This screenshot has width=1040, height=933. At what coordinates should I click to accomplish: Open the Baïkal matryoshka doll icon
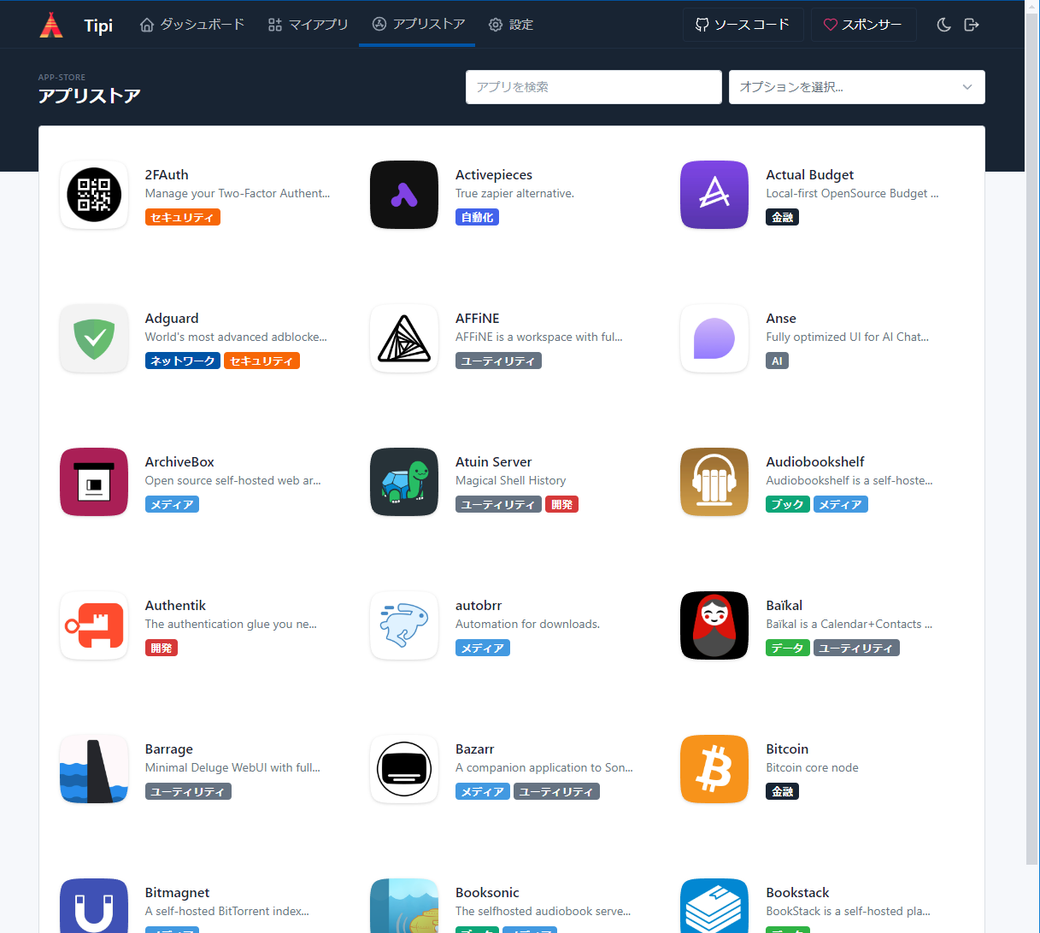714,626
